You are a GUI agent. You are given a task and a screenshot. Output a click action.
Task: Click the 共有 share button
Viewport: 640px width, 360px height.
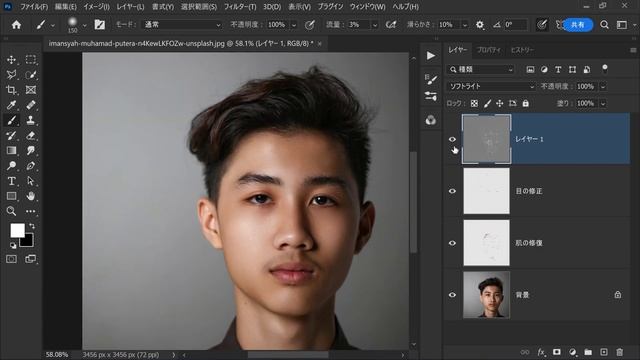click(578, 25)
